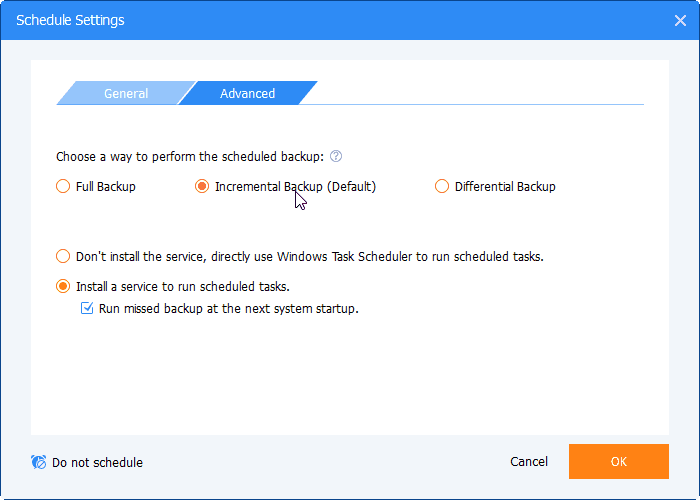This screenshot has width=700, height=500.
Task: Click the 'Run missed backup at next startup' label
Action: (228, 309)
